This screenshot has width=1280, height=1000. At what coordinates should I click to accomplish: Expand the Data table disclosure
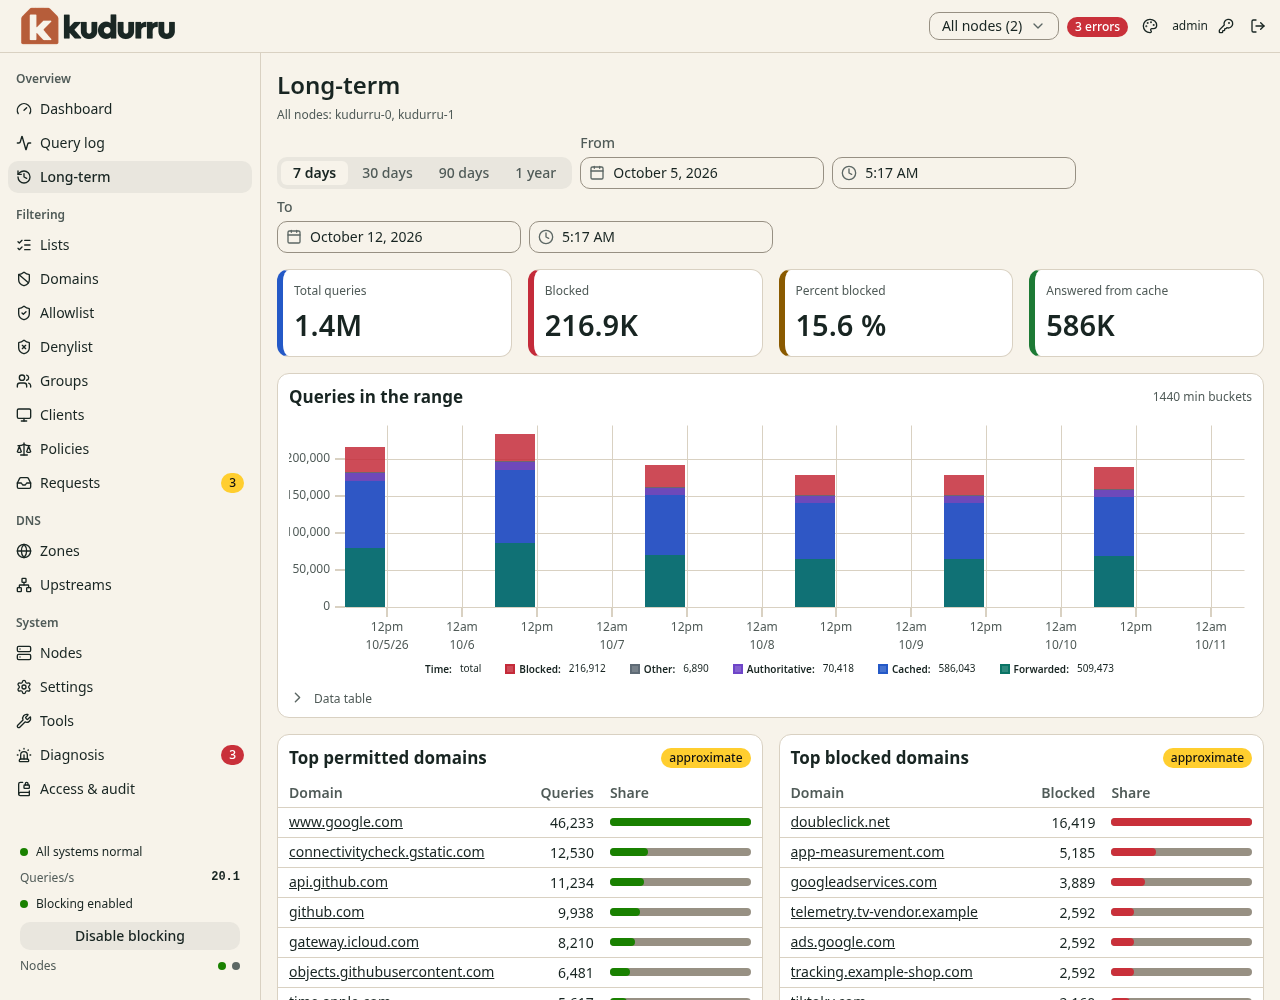(332, 698)
